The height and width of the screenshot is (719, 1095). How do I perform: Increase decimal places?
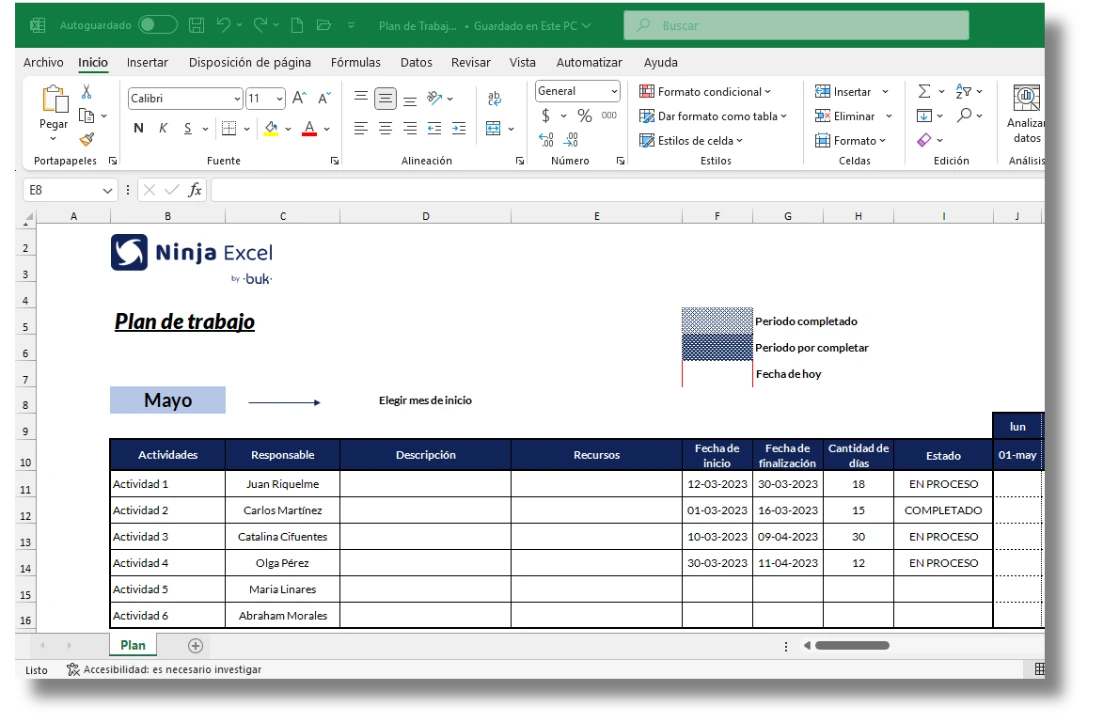546,140
